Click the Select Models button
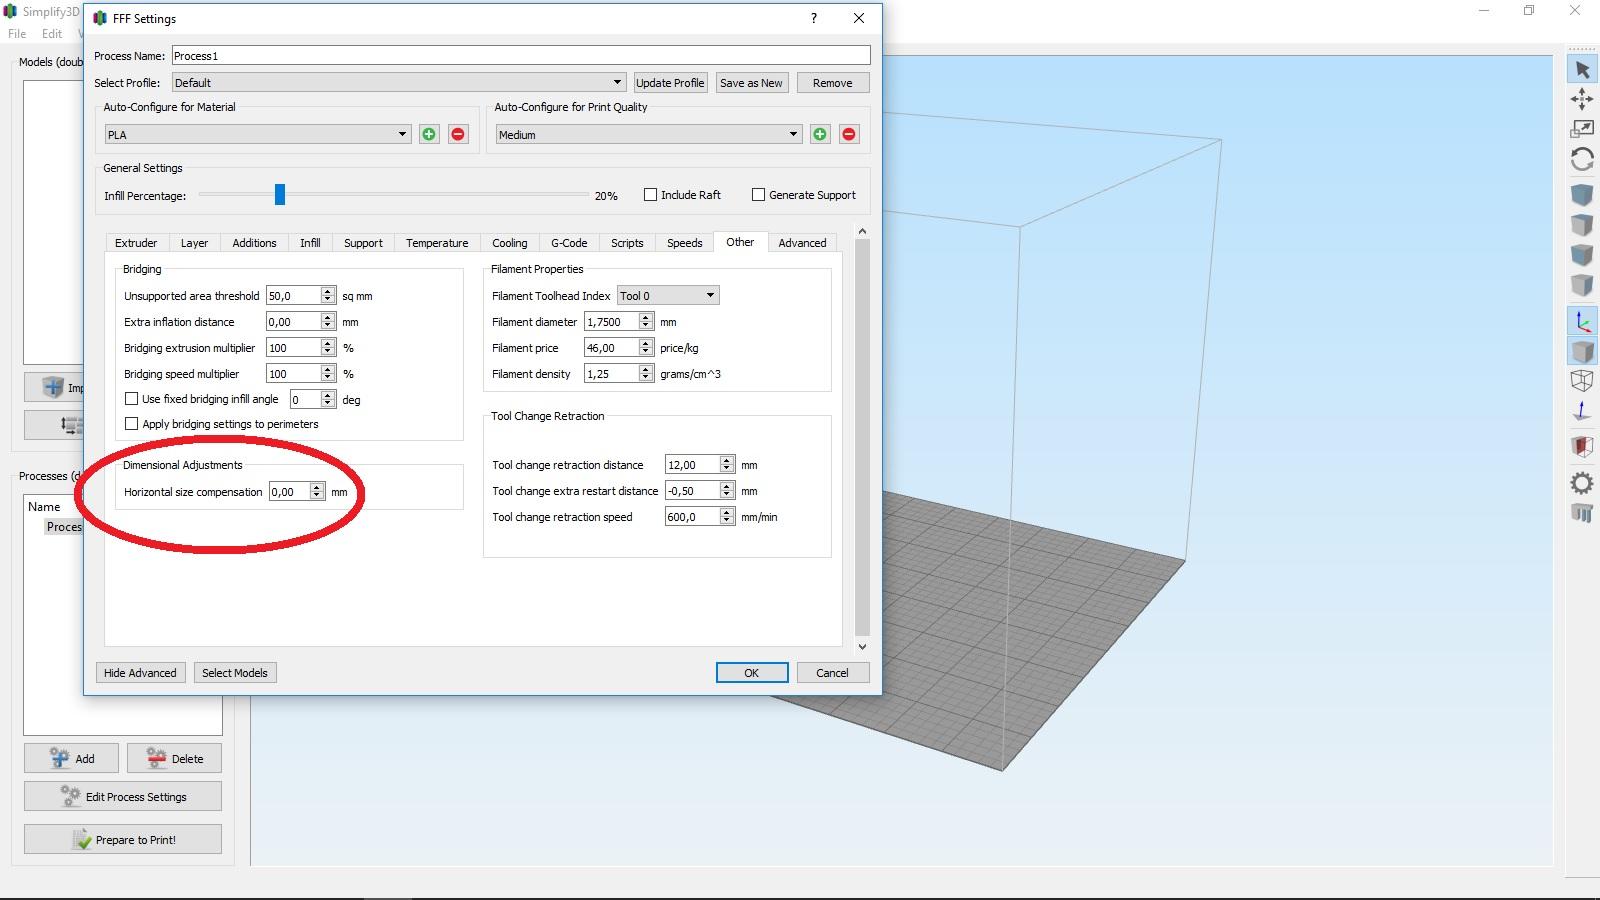 (235, 673)
